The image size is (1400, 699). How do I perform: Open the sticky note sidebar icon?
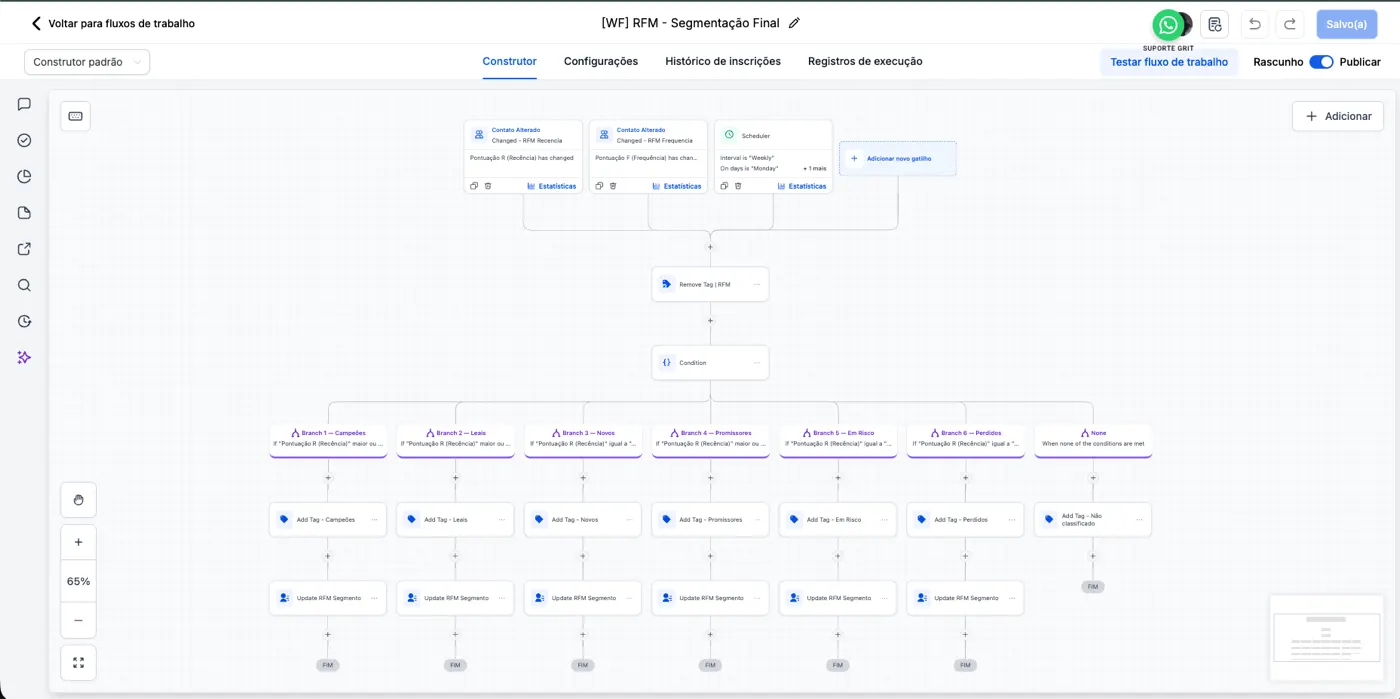point(24,213)
